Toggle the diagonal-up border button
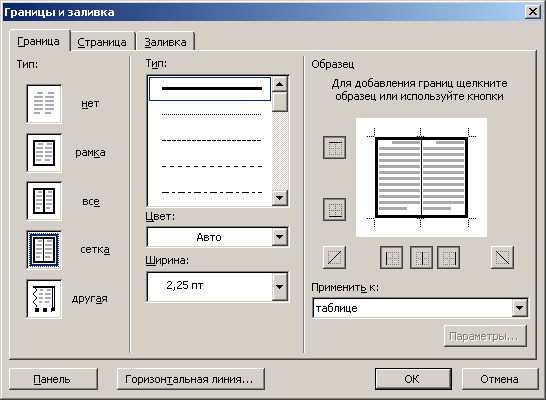Viewport: 546px width, 400px height. pyautogui.click(x=334, y=258)
